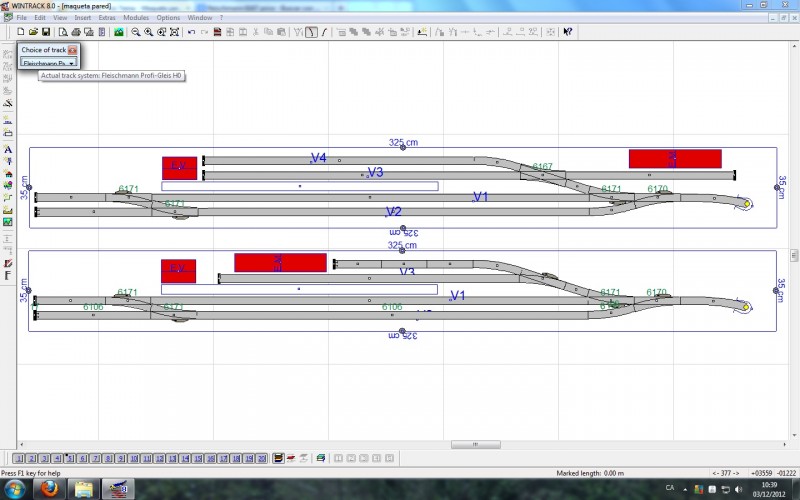Screen dimensions: 800x500
Task: Select the 'F' tool in left sidebar
Action: (8, 276)
